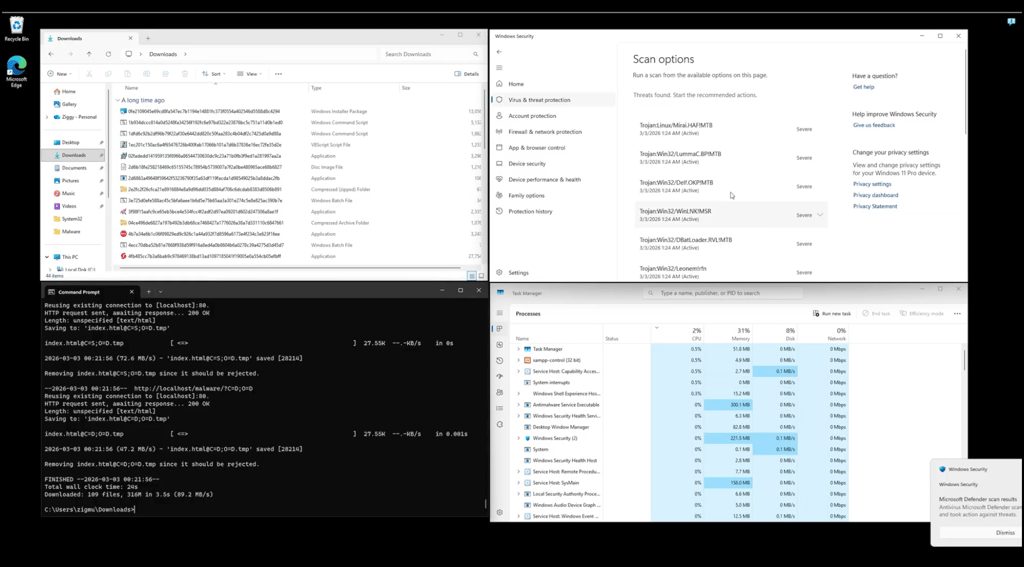Open the Privacy settings link

click(x=872, y=184)
